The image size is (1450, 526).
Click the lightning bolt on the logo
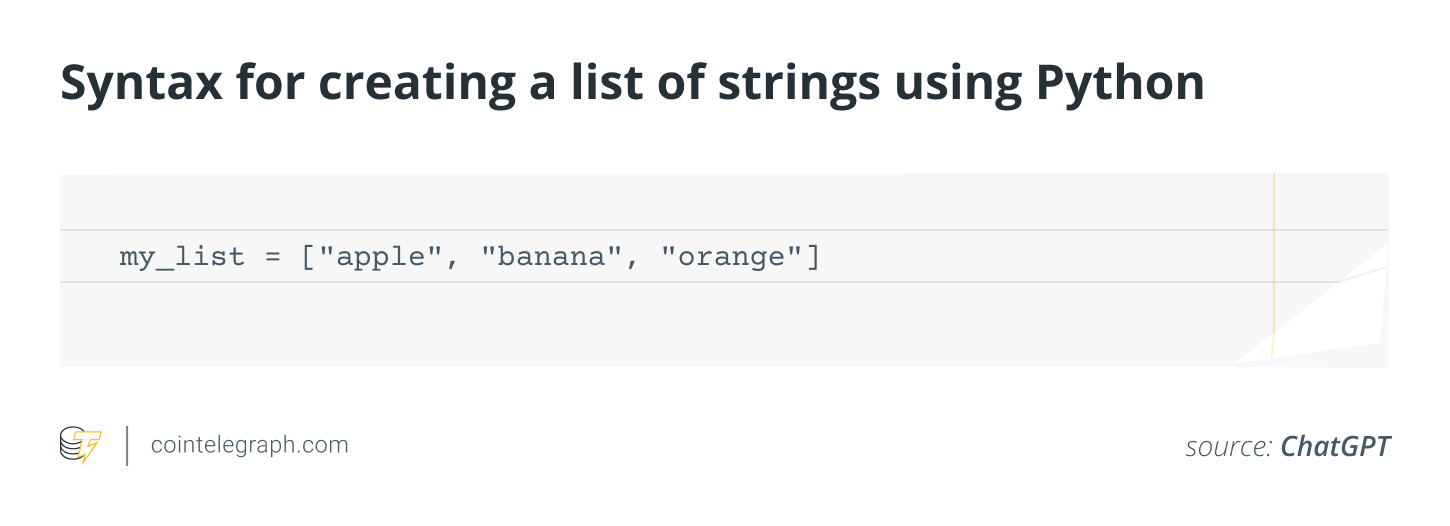click(90, 448)
